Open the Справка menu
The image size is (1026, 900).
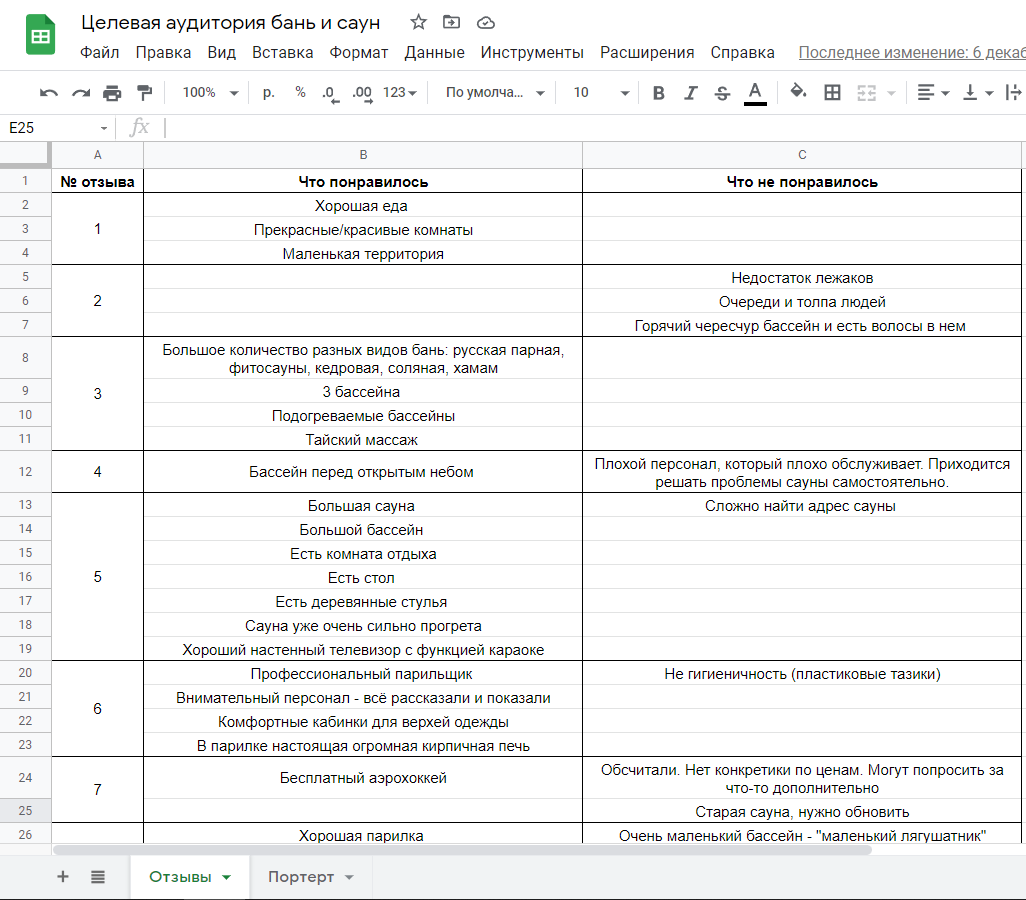(x=743, y=52)
